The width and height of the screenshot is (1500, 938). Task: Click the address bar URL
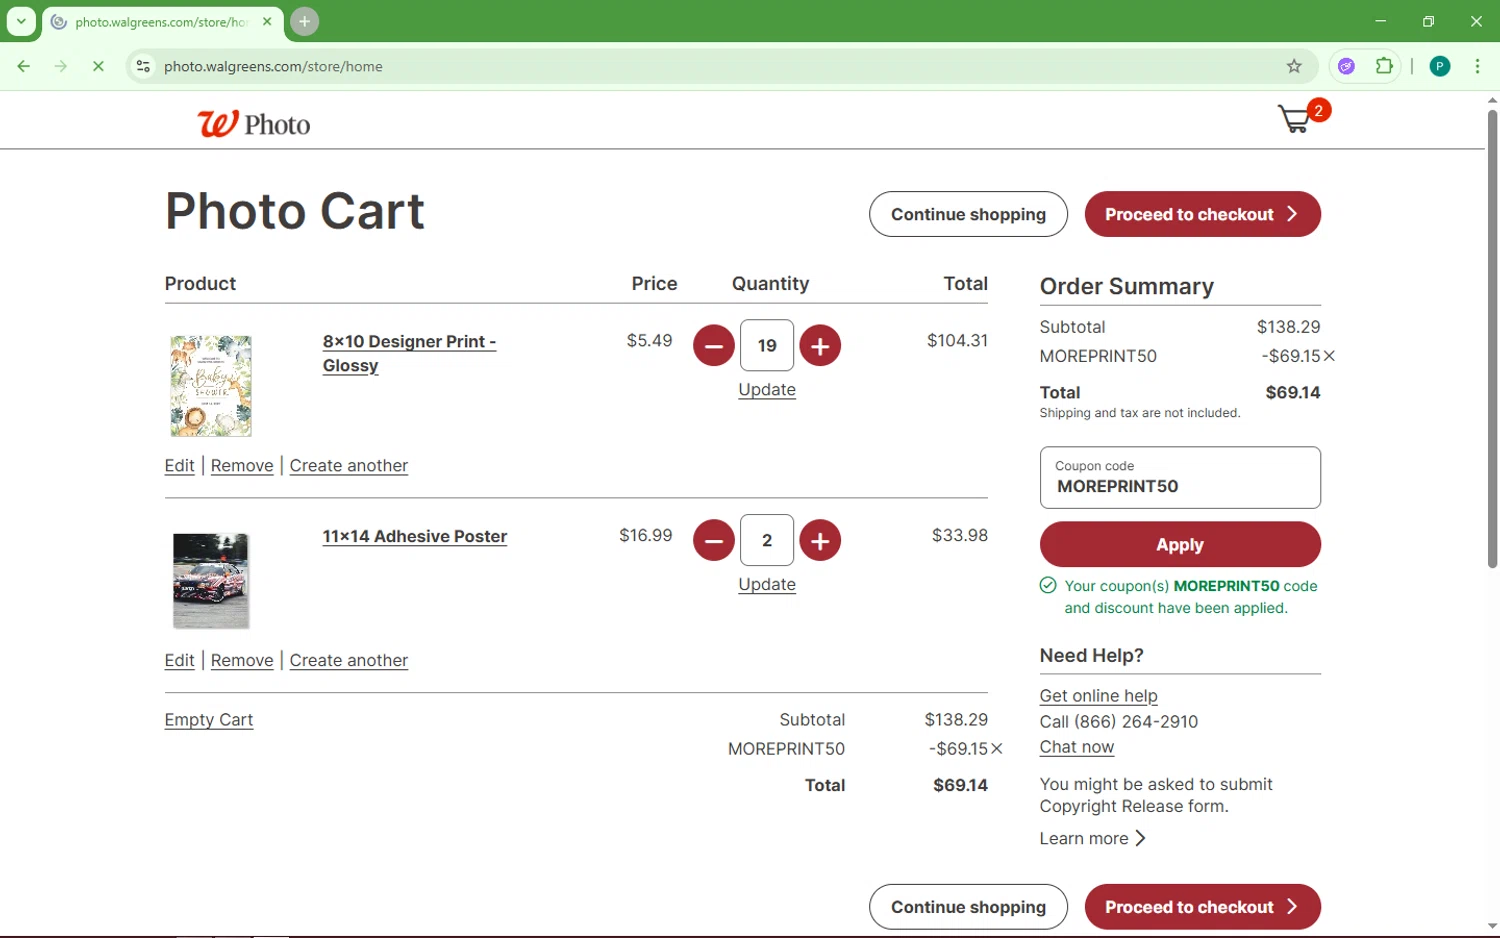[x=273, y=66]
